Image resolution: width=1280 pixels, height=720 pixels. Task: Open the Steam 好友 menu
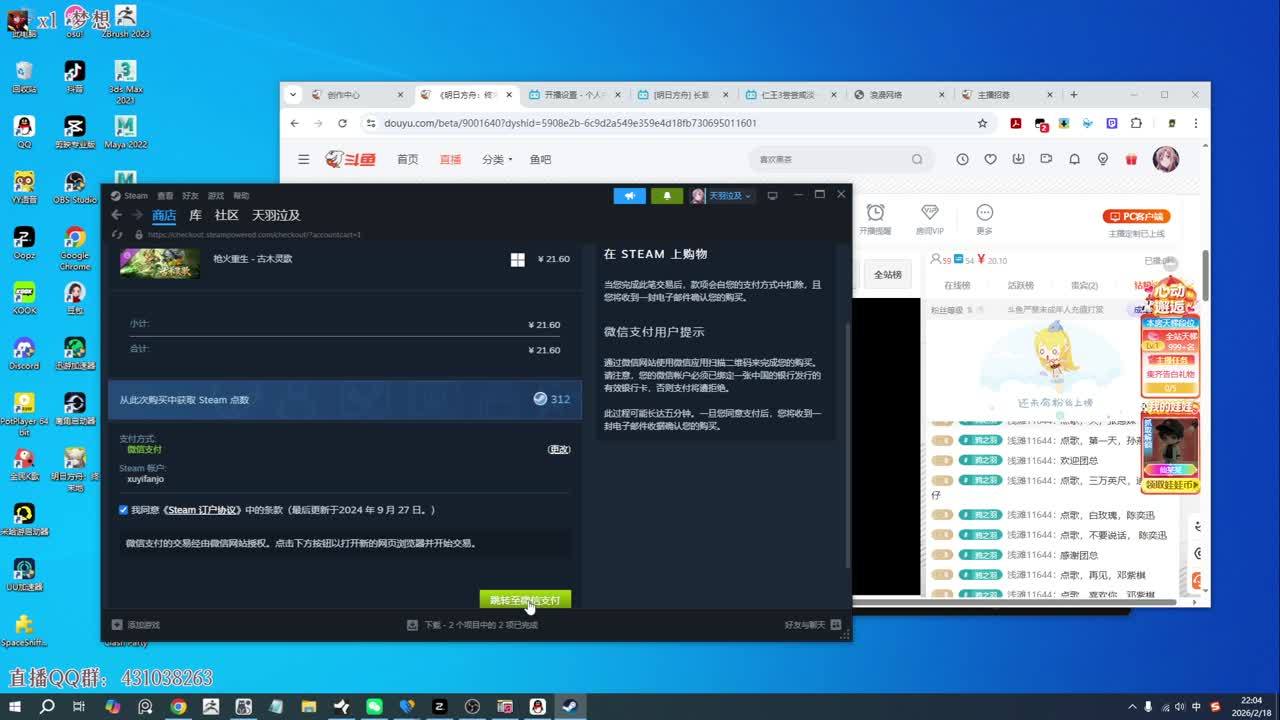coord(190,196)
